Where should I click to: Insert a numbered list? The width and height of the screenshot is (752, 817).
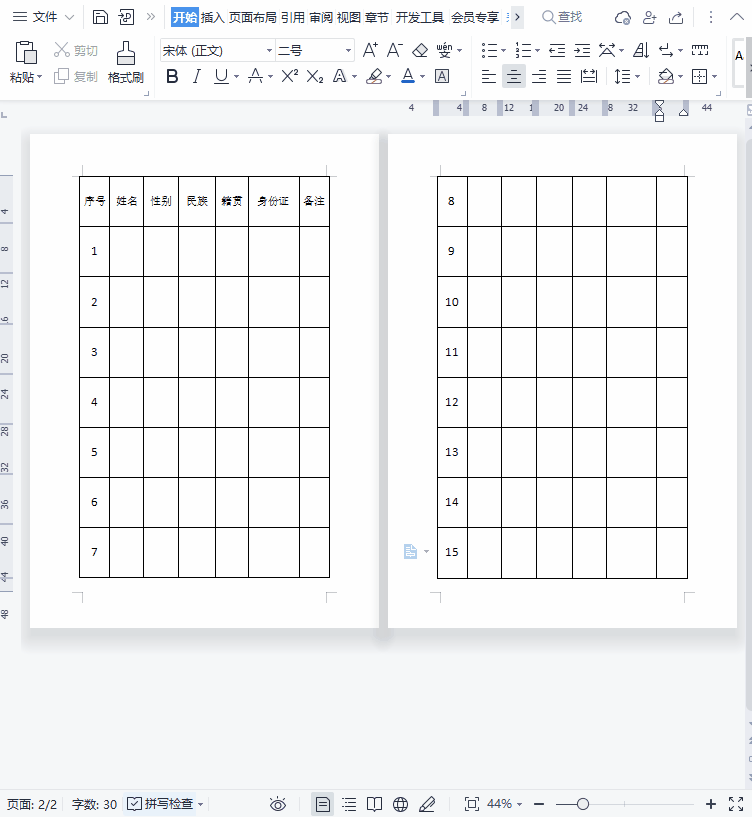coord(523,51)
